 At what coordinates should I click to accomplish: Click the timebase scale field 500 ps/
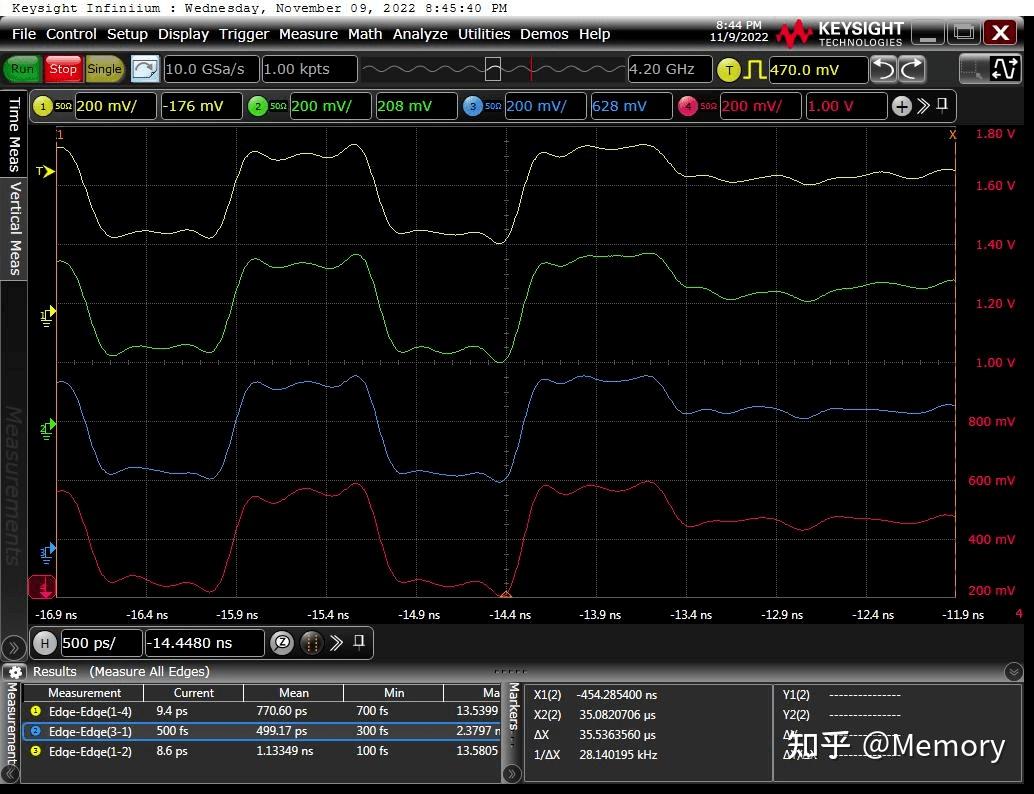pyautogui.click(x=101, y=643)
